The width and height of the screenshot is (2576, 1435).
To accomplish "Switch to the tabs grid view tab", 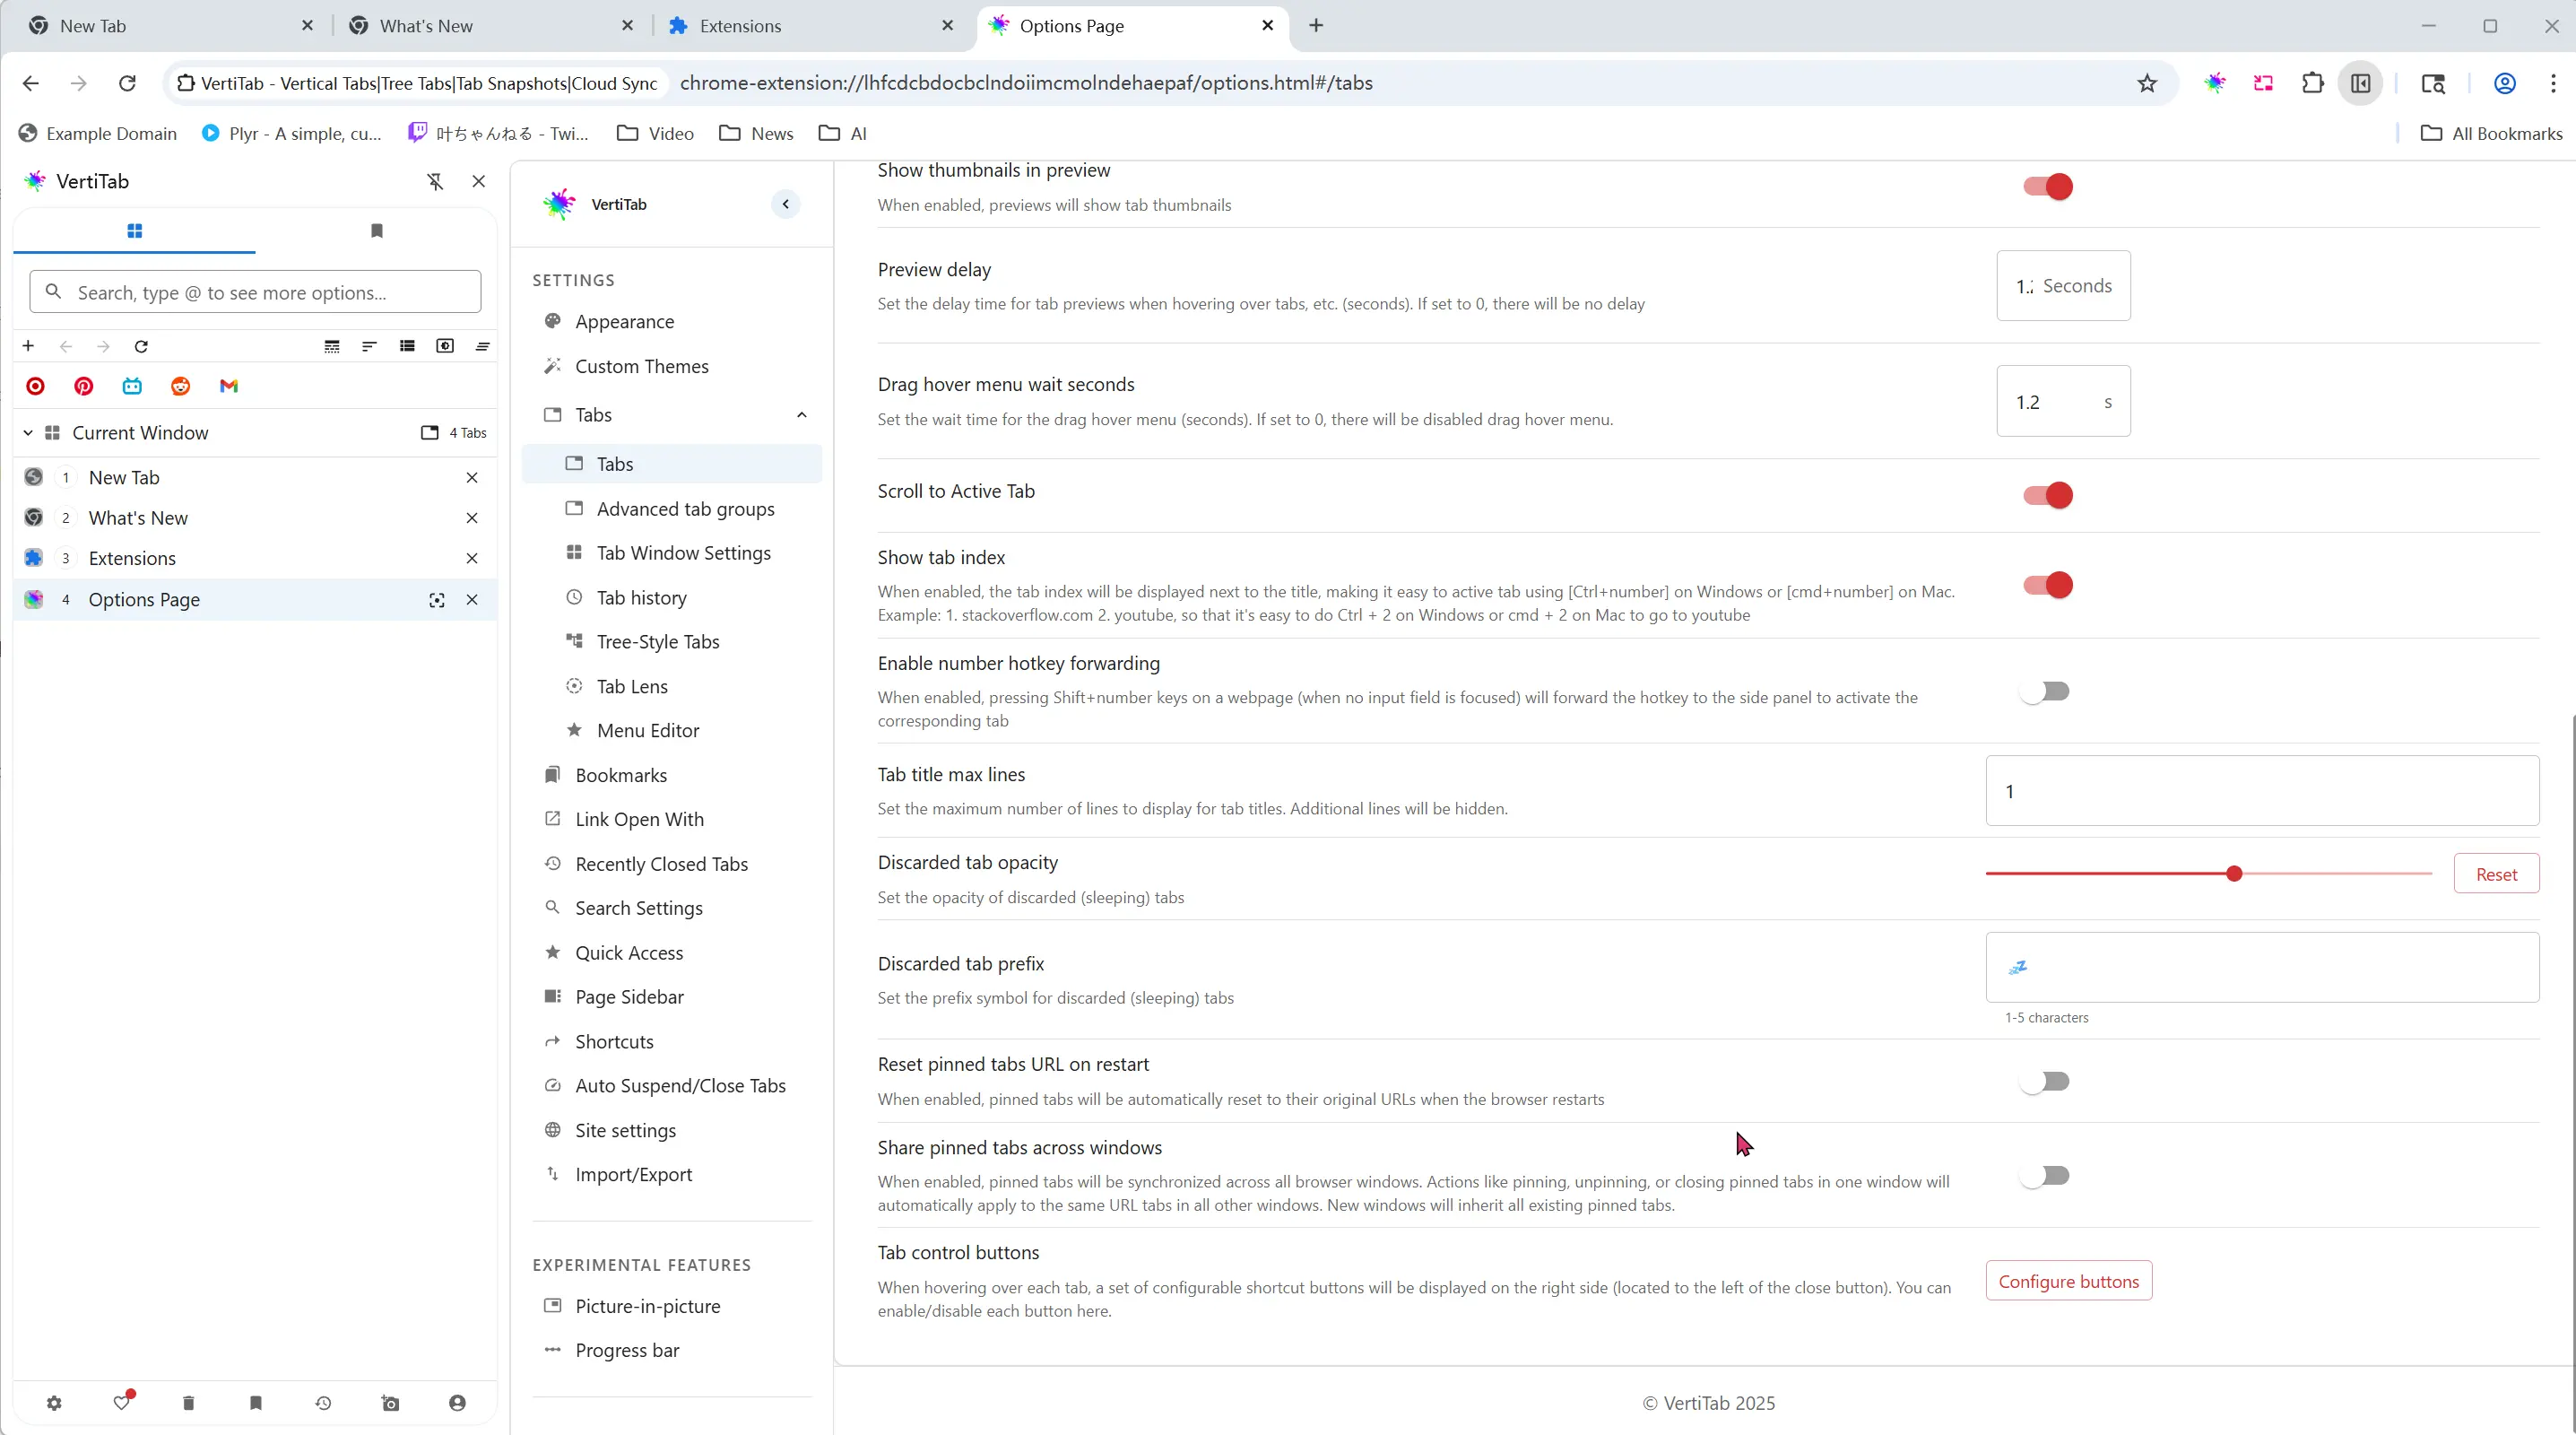I will click(x=135, y=231).
